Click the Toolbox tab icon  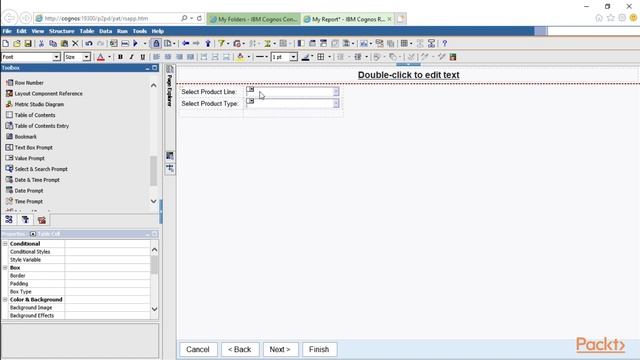[x=42, y=220]
